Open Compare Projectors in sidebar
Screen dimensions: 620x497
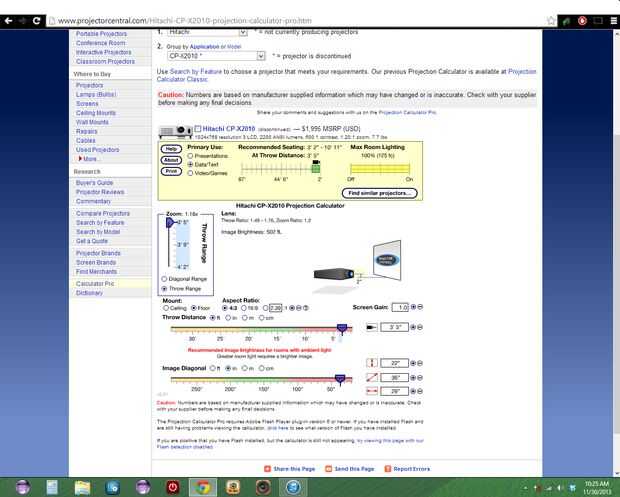103,213
